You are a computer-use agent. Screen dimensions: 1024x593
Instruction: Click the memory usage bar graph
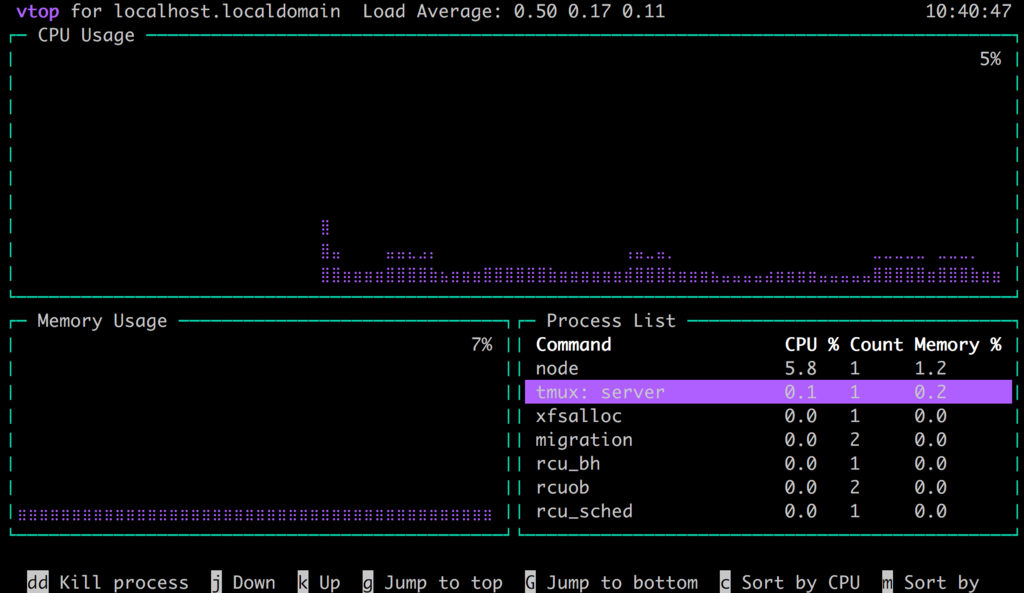[255, 515]
